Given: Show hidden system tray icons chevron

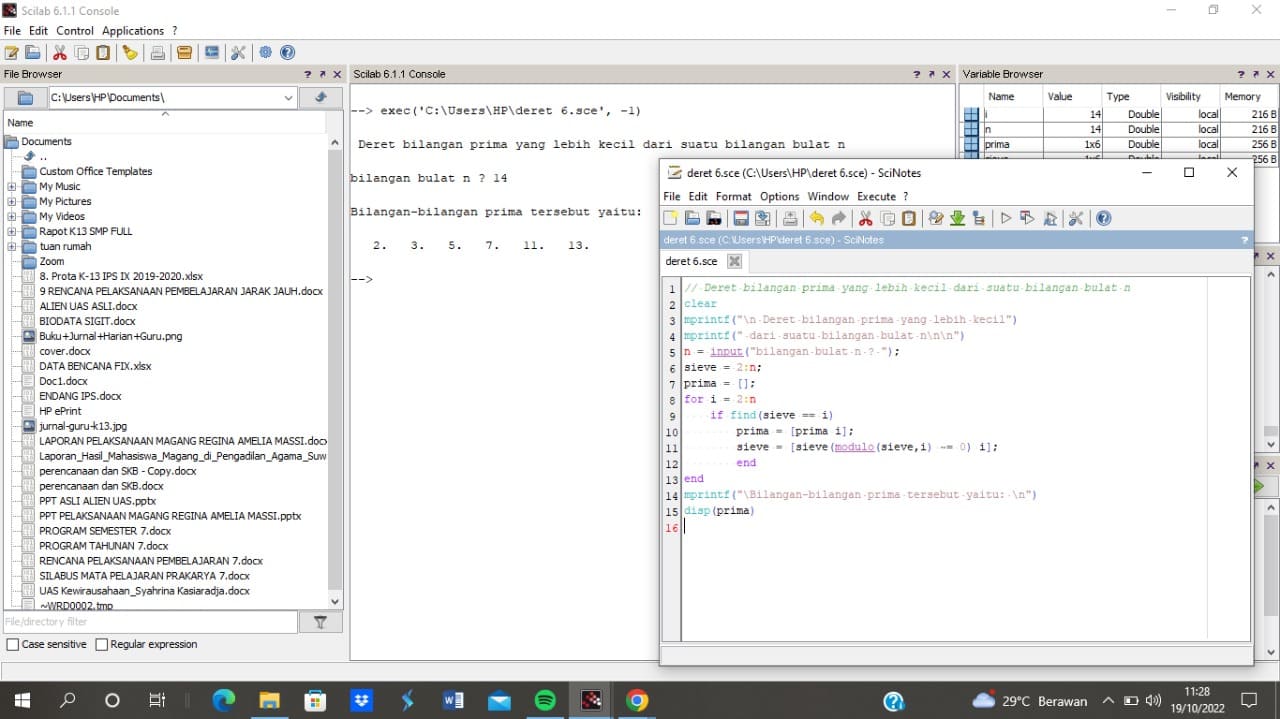Looking at the screenshot, I should 1108,700.
